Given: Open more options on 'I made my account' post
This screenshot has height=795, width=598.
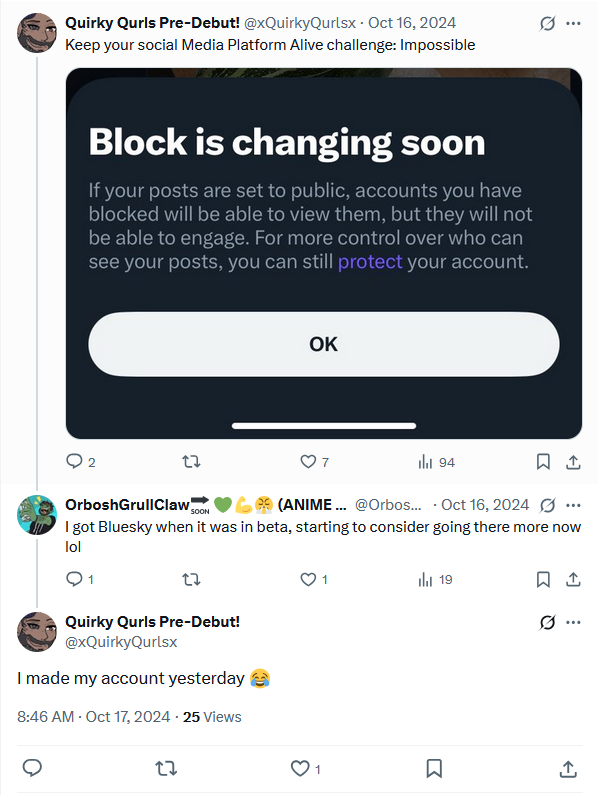Looking at the screenshot, I should (x=573, y=622).
